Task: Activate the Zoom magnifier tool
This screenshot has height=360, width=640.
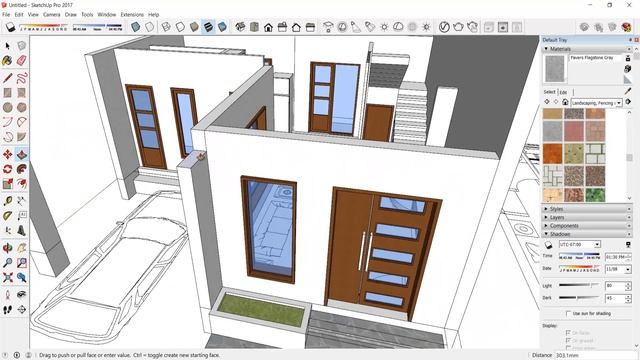Action: [x=7, y=262]
